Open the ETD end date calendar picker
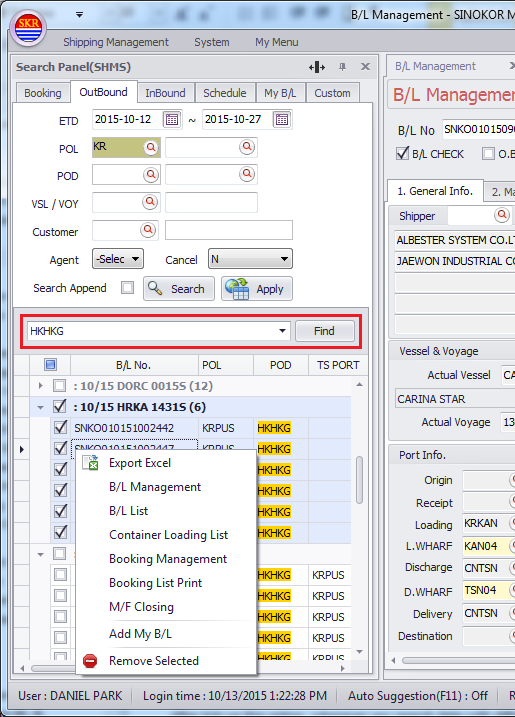515x717 pixels. click(282, 120)
